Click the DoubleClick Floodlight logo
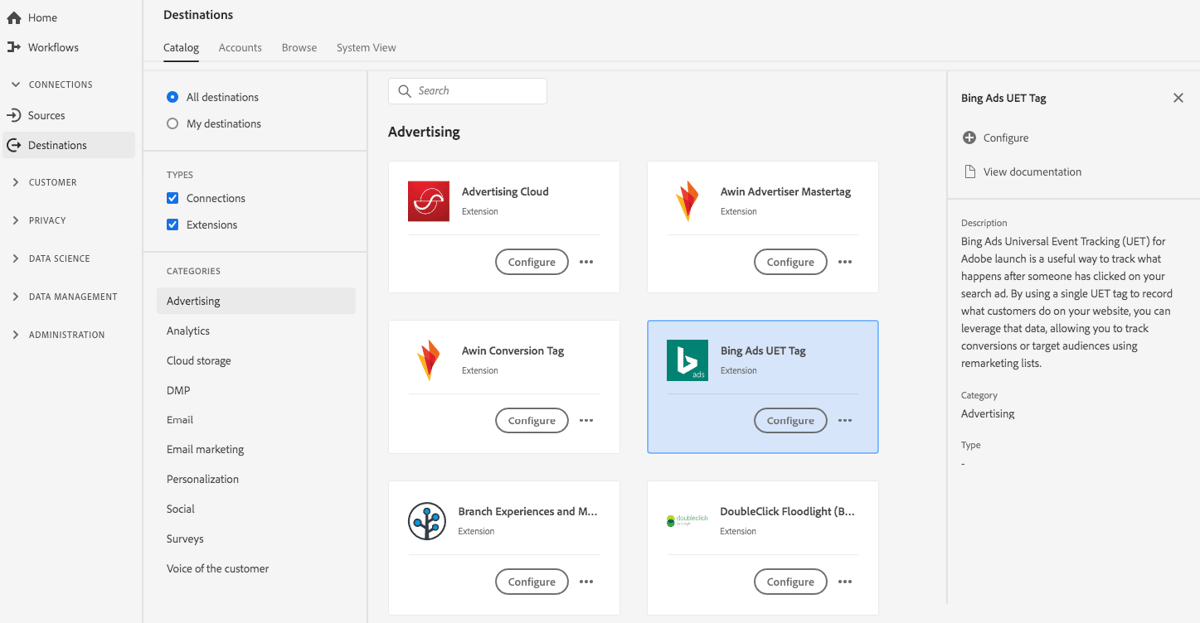 686,521
